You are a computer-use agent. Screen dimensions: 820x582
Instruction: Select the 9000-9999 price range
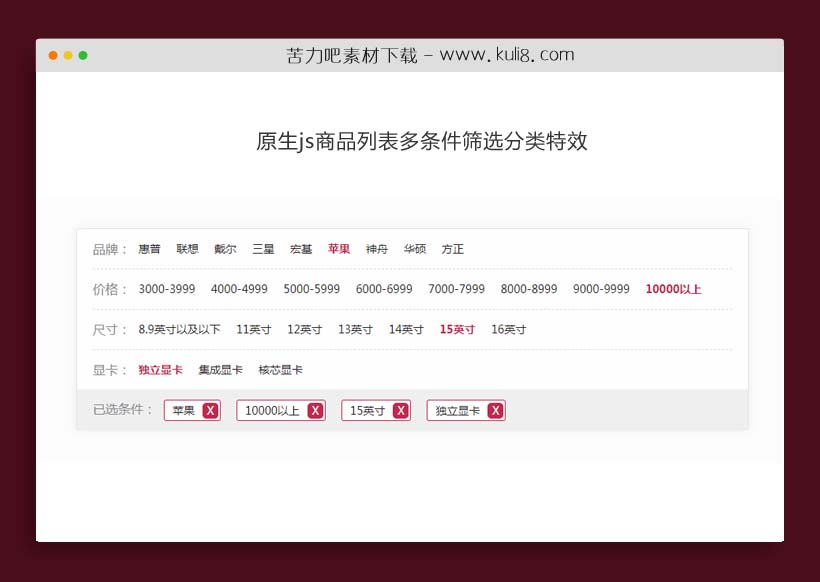[600, 289]
